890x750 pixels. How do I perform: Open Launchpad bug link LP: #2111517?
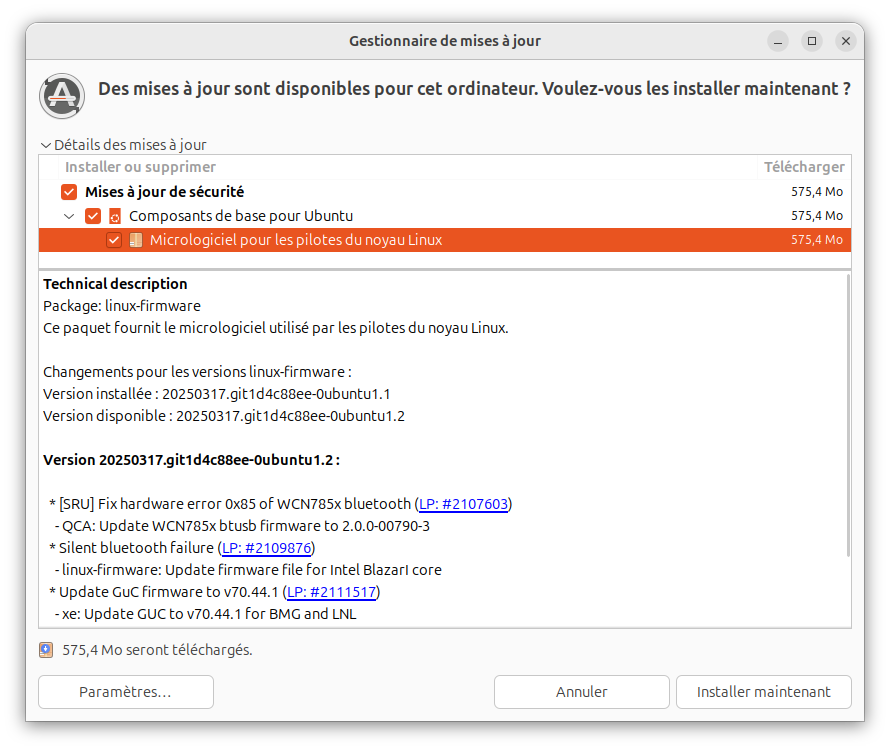[331, 592]
